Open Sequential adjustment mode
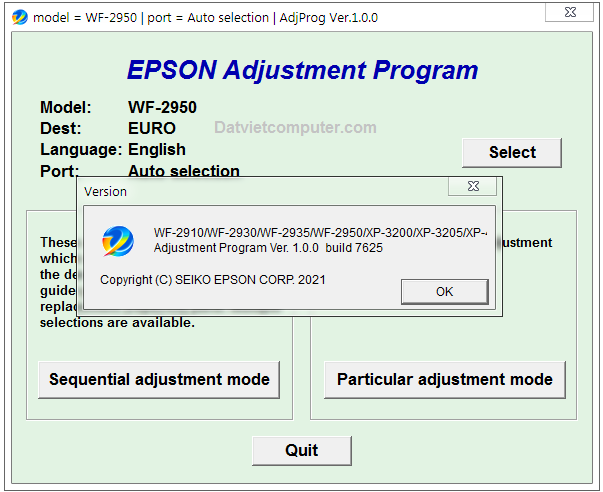This screenshot has height=492, width=603. coord(159,380)
